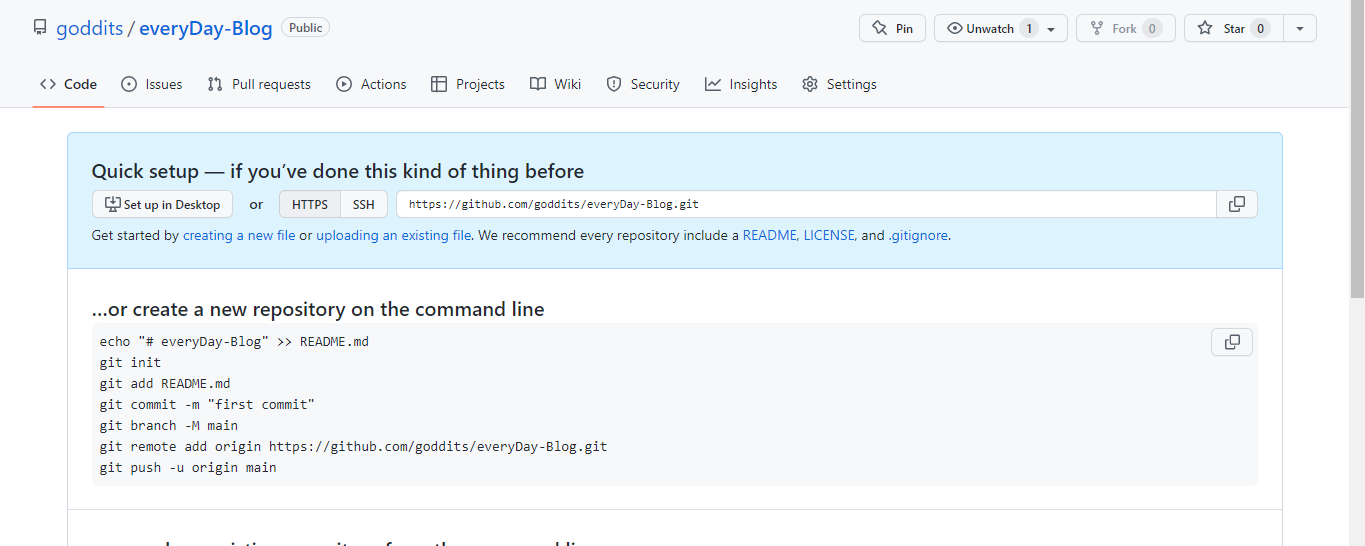Open the star lists dropdown arrow
Screen dimensions: 1365x546
1299,28
